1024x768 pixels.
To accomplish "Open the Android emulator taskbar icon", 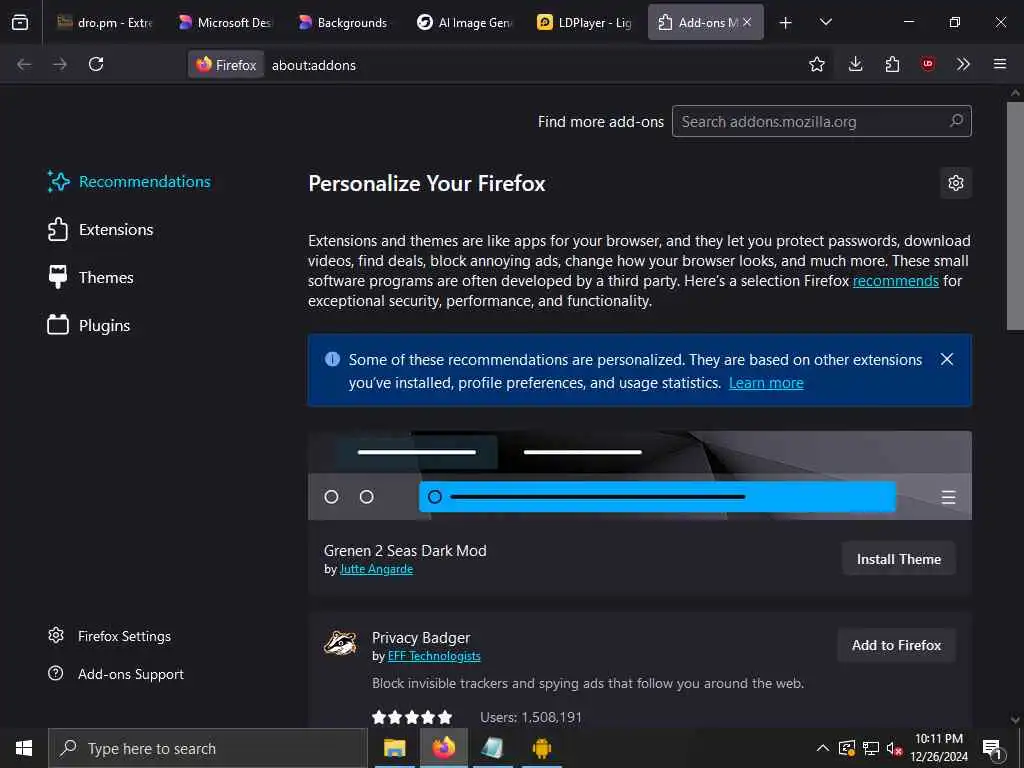I will tap(542, 748).
